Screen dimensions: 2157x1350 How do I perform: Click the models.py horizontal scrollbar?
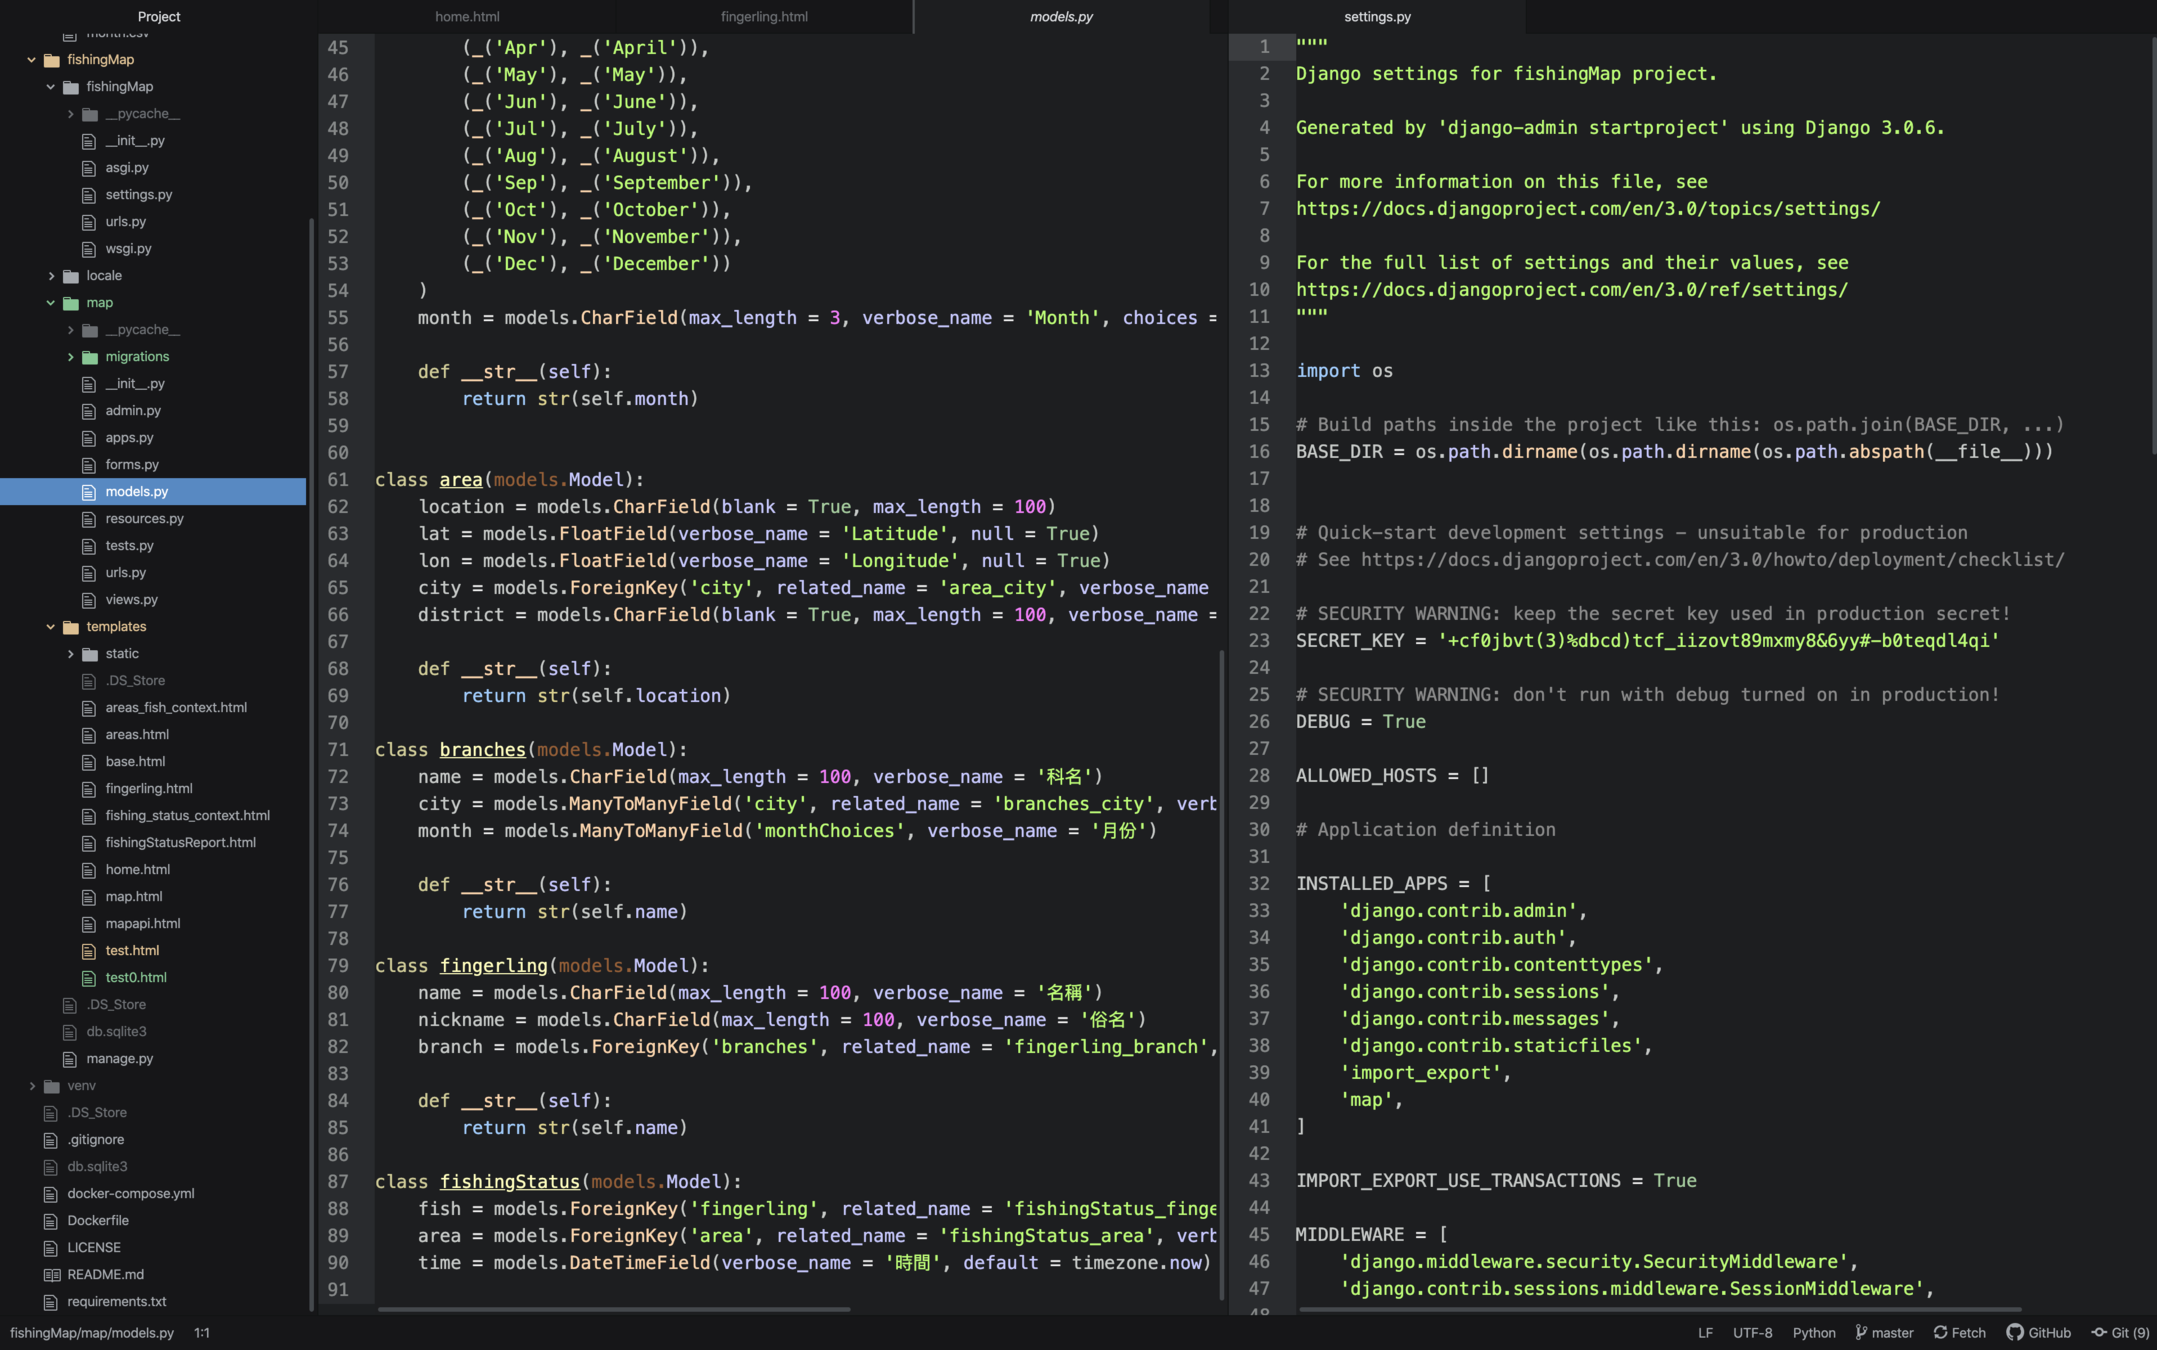pos(613,1308)
